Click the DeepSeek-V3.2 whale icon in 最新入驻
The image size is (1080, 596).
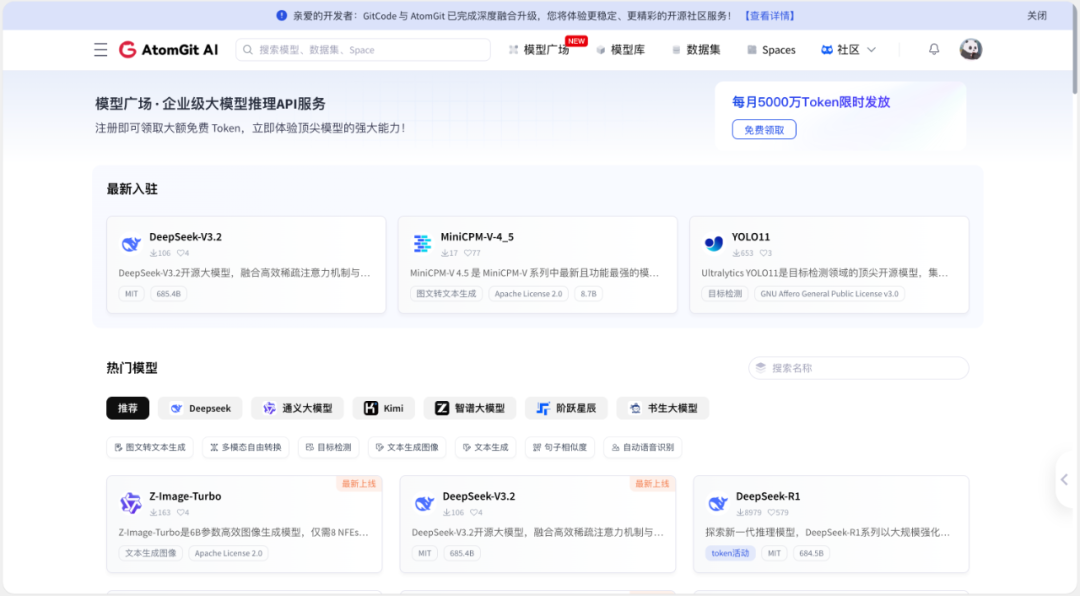tap(131, 243)
